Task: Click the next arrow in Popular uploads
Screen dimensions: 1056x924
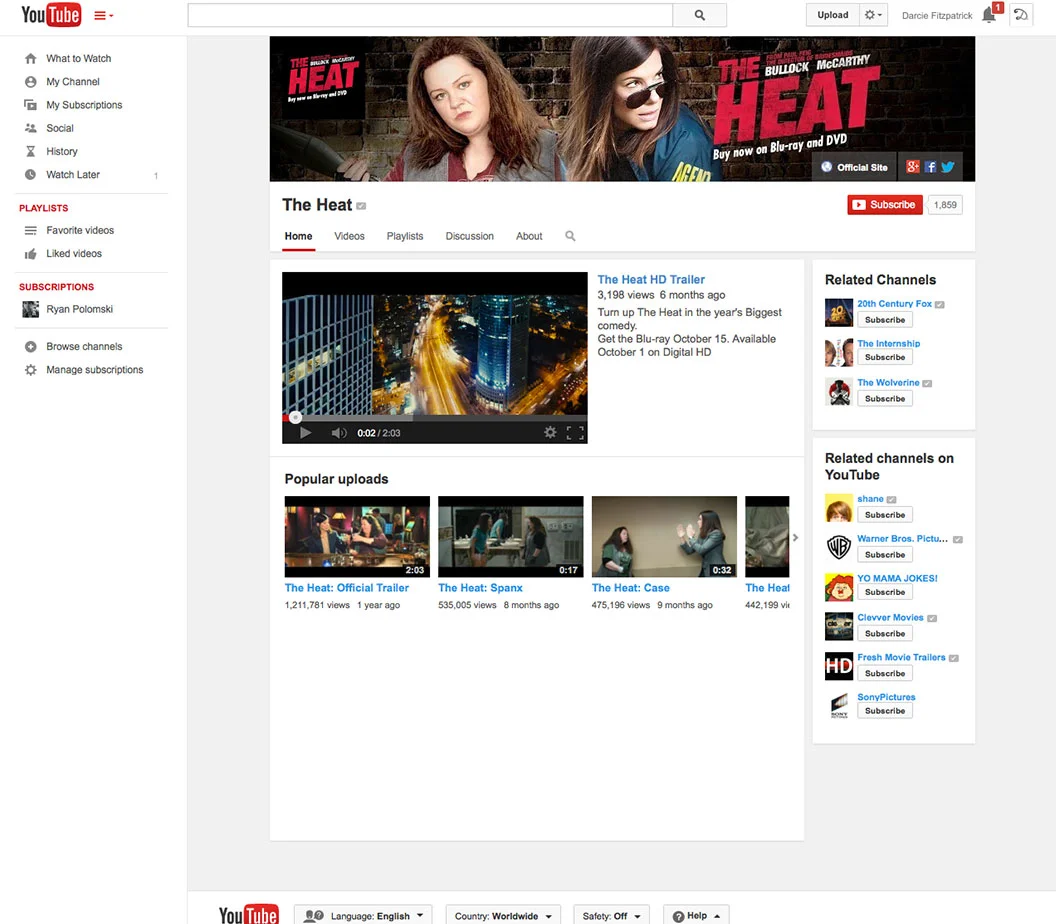Action: 795,537
